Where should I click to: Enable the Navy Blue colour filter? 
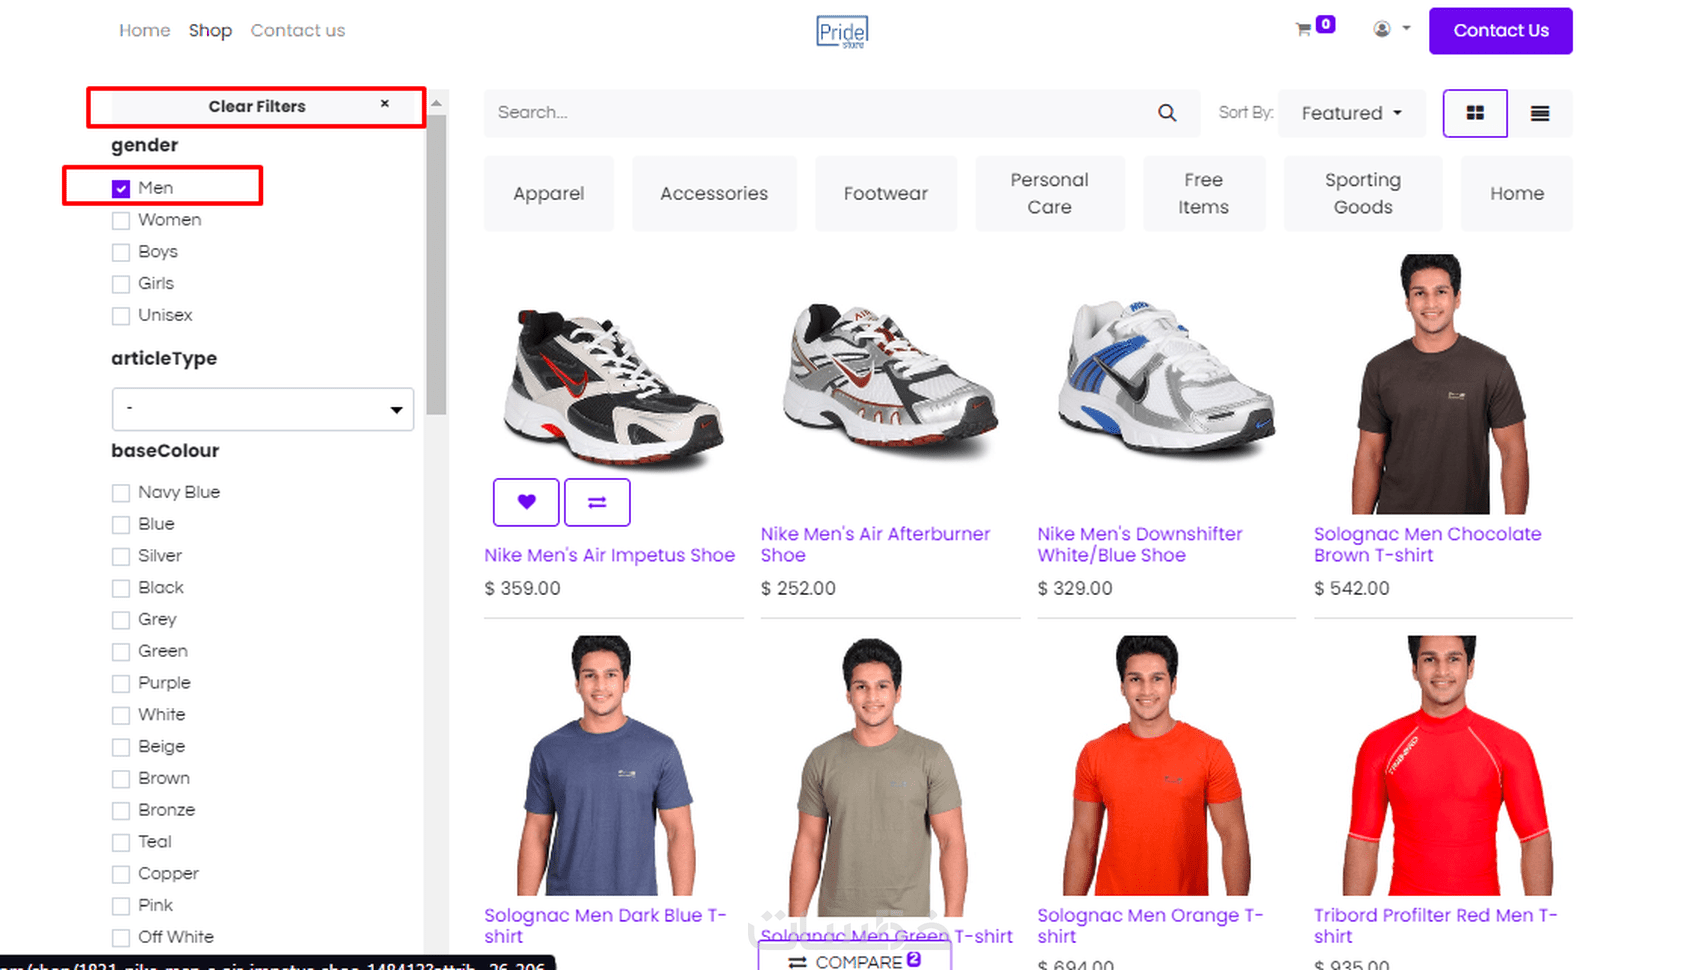(x=121, y=493)
